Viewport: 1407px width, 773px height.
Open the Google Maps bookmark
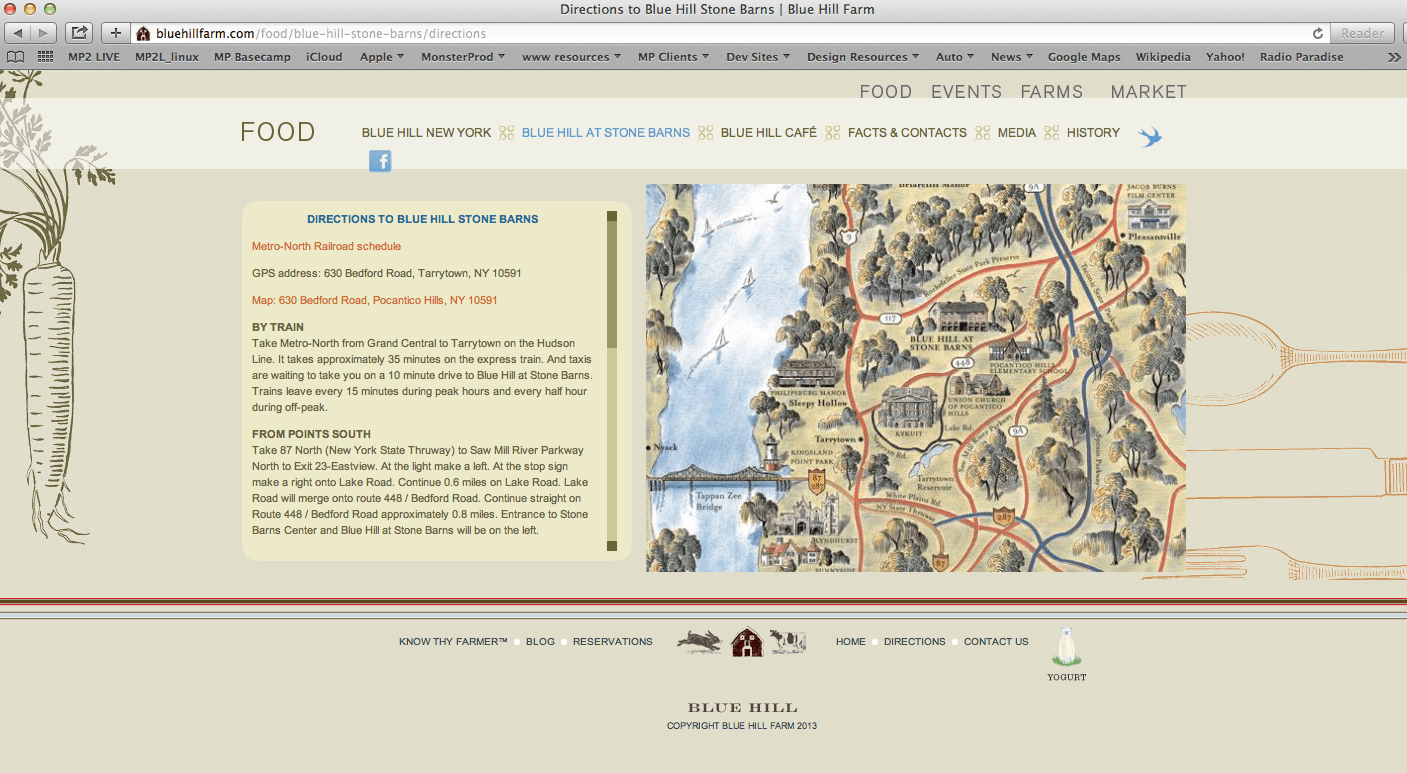[x=1084, y=57]
